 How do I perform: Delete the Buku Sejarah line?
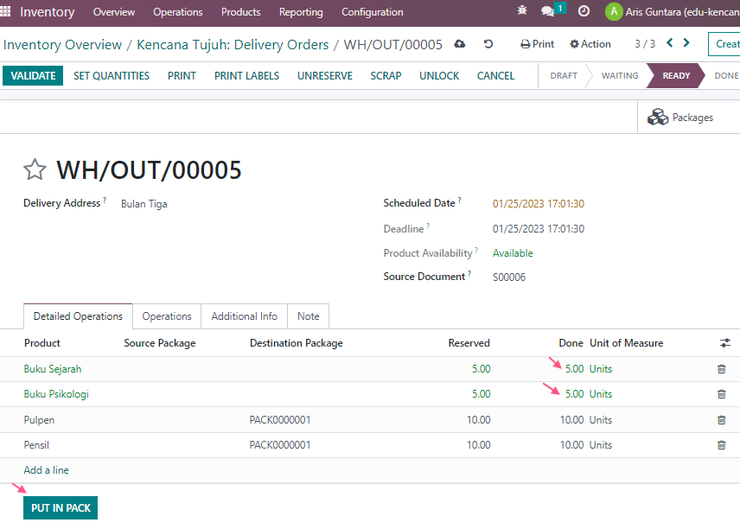point(721,369)
